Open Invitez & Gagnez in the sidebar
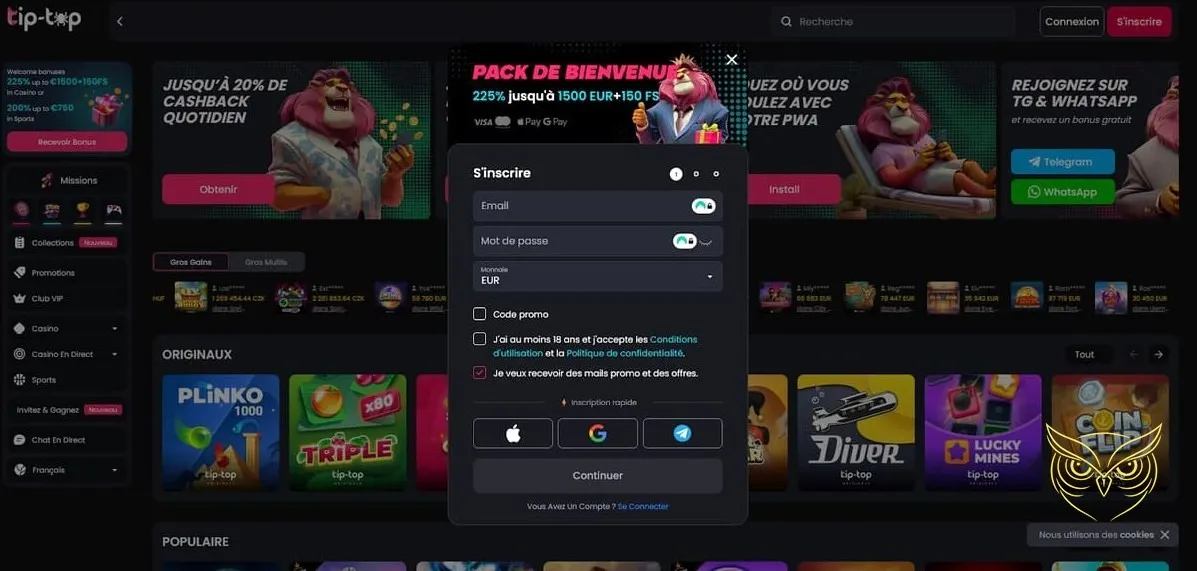The image size is (1197, 571). click(x=66, y=410)
